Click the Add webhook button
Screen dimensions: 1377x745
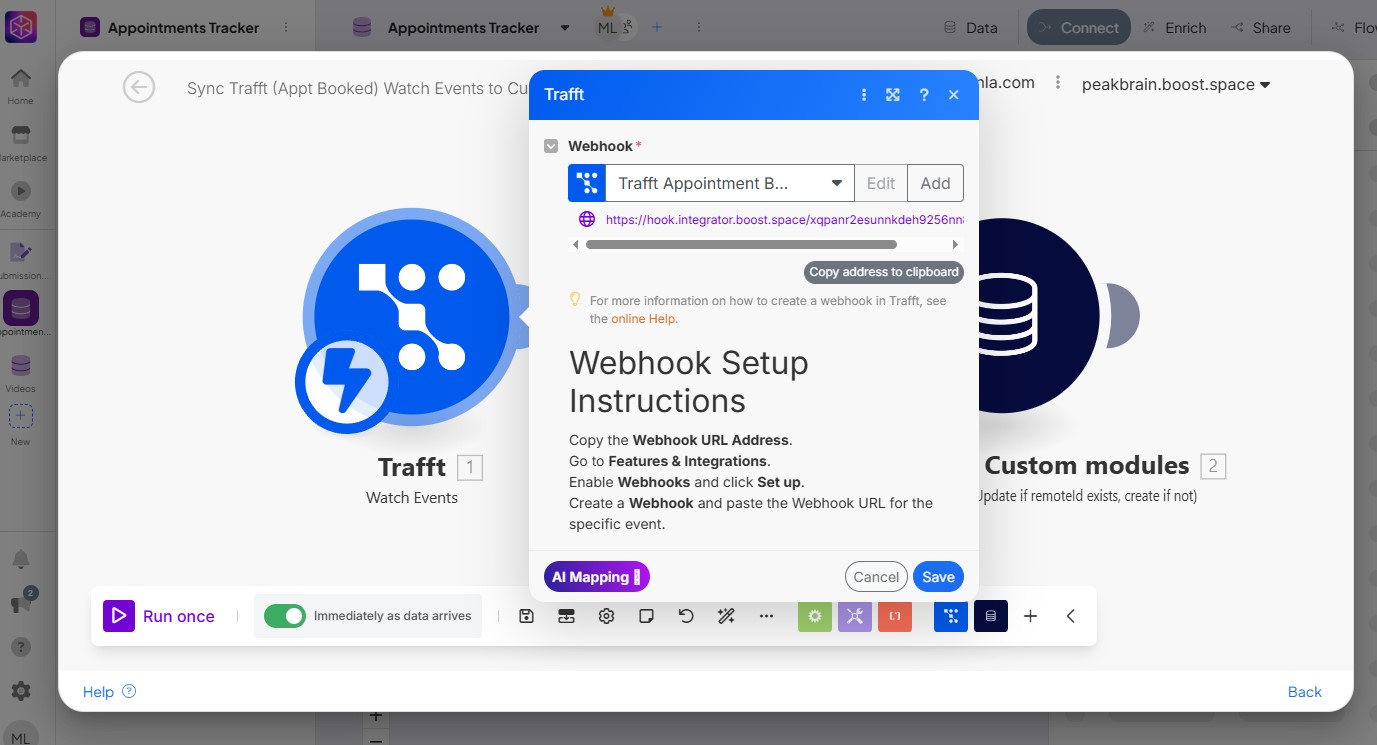[935, 183]
